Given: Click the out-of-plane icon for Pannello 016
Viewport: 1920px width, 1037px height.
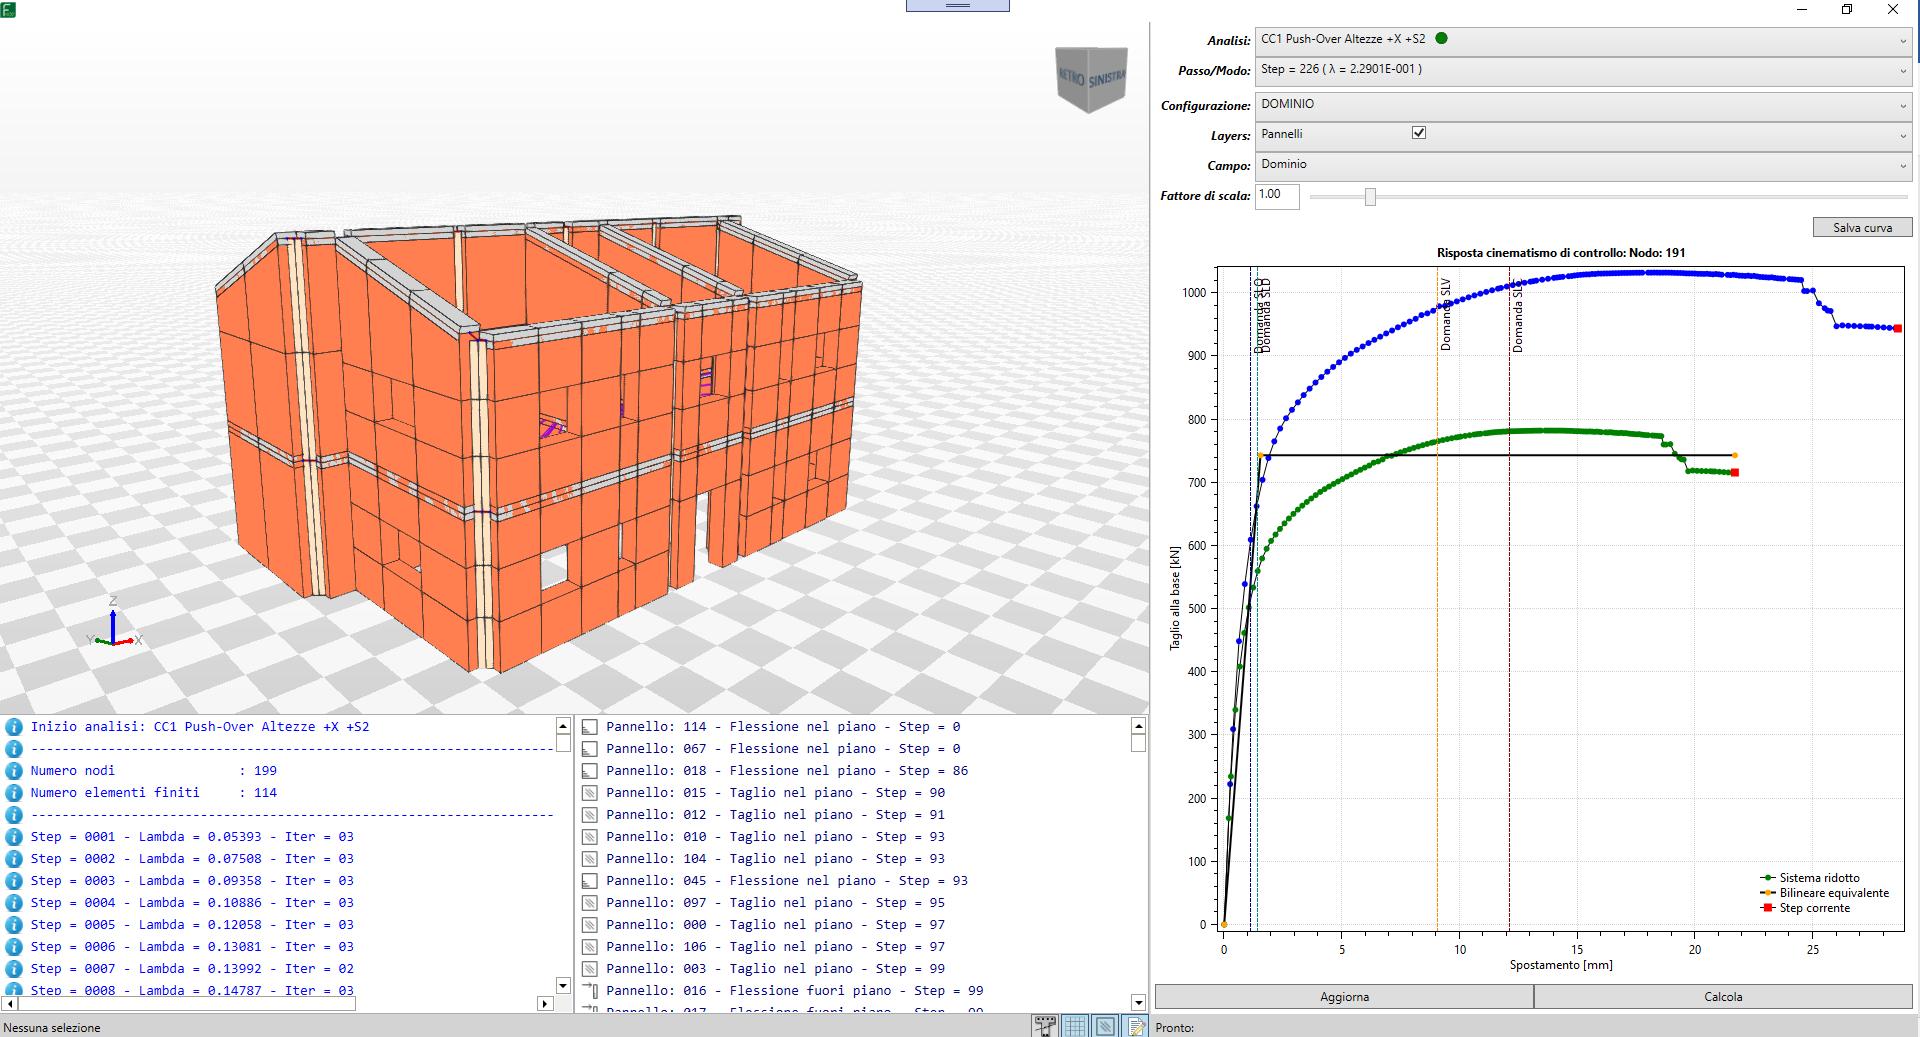Looking at the screenshot, I should point(590,991).
